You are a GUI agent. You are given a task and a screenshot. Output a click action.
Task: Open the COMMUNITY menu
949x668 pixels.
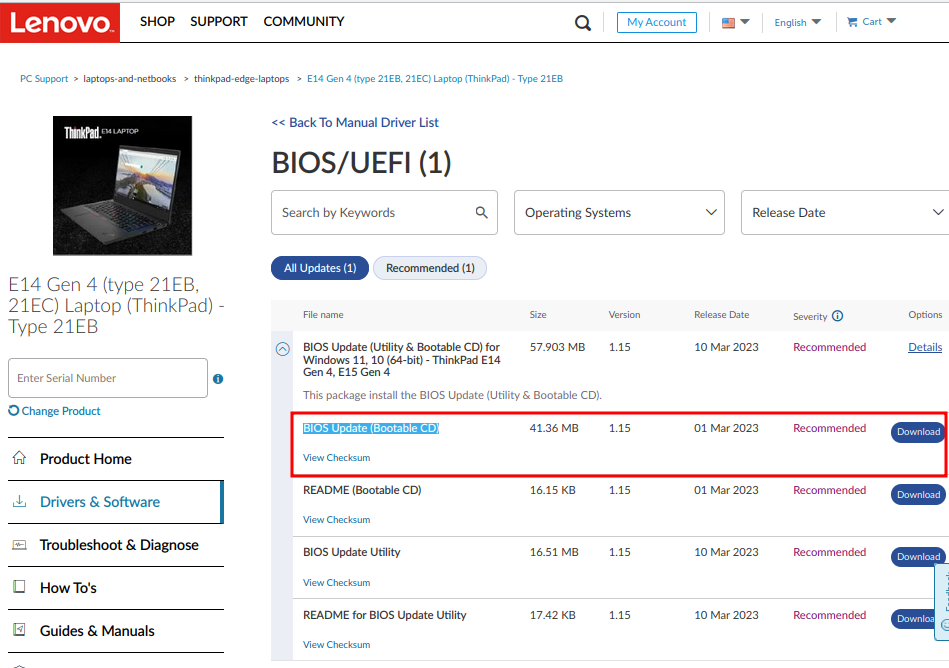click(304, 22)
